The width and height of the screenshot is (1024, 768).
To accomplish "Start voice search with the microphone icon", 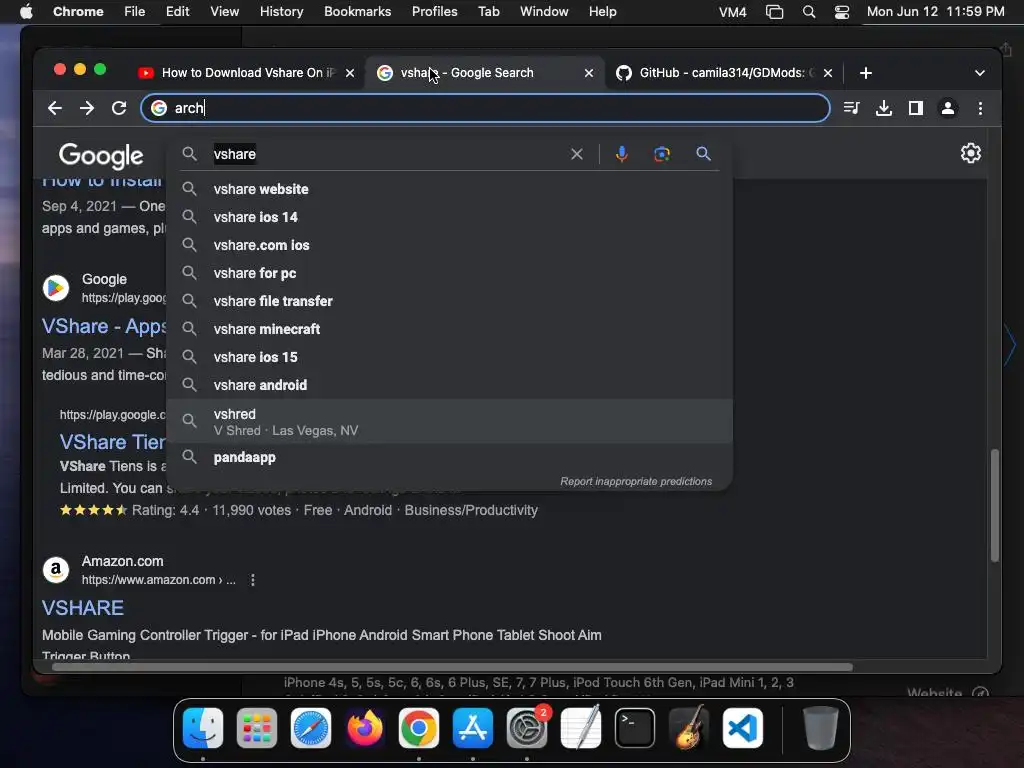I will [622, 154].
